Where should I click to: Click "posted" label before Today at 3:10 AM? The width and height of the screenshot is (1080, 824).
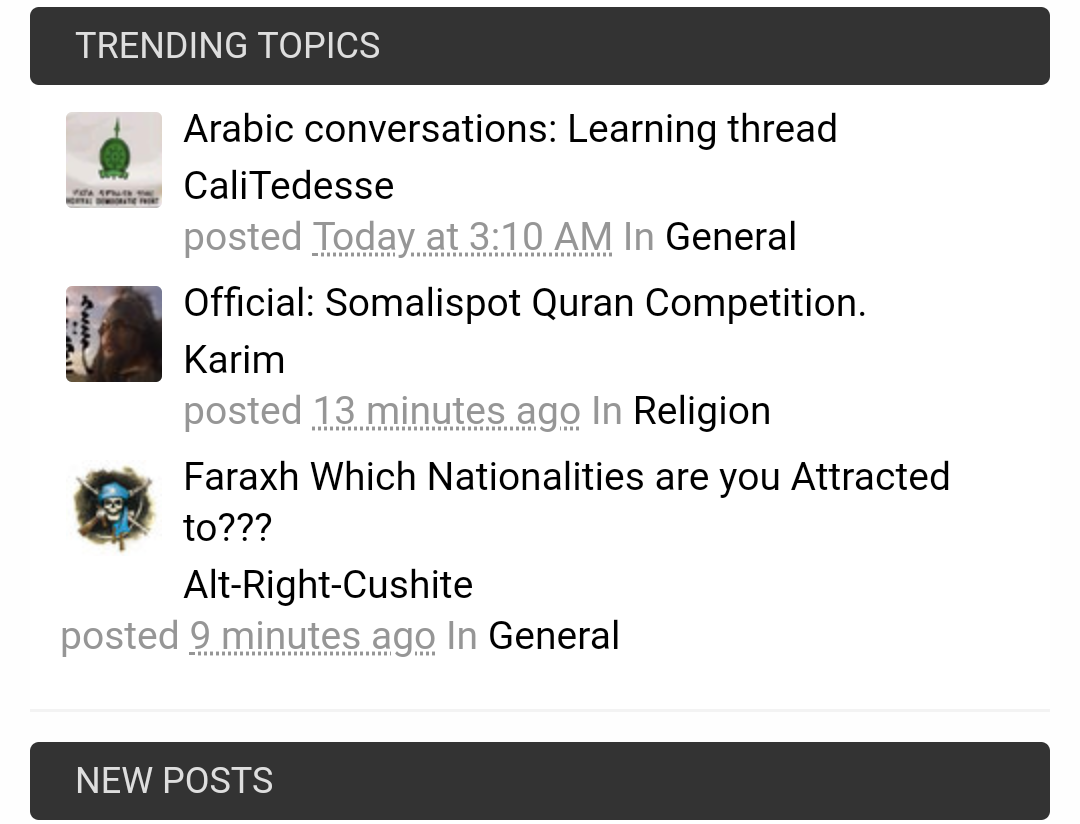click(242, 238)
